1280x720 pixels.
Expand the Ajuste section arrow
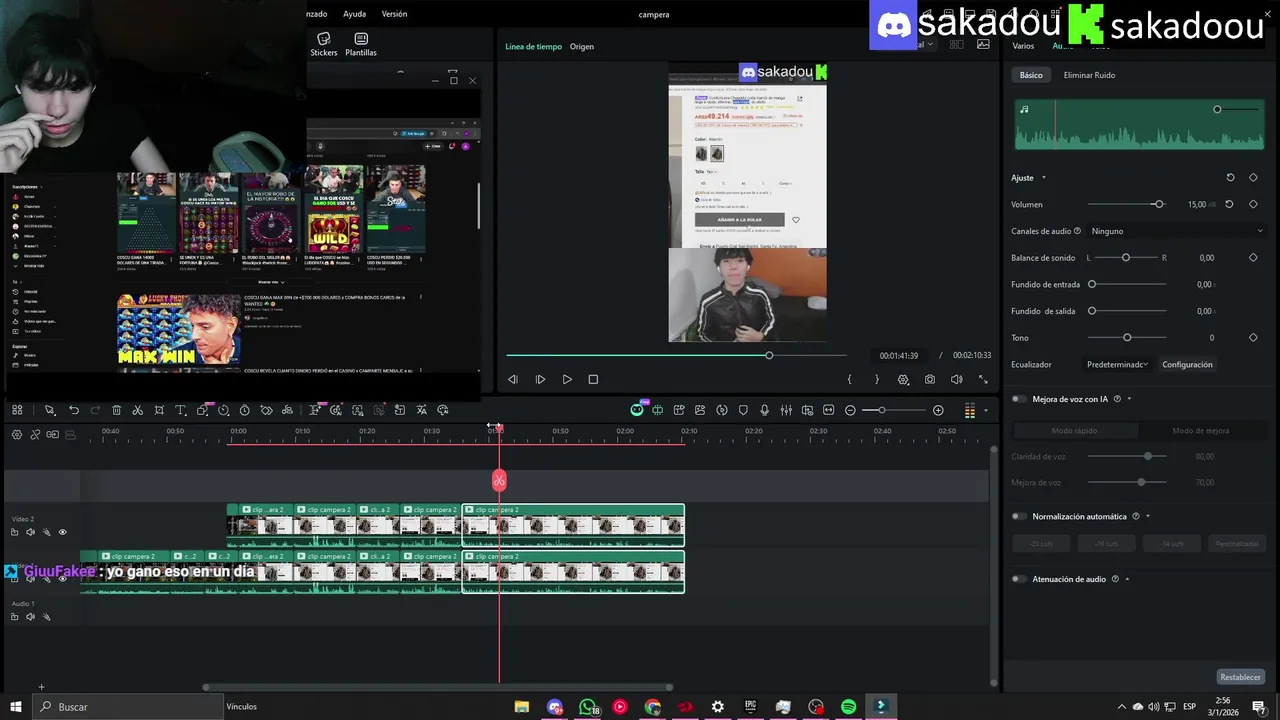point(1043,178)
